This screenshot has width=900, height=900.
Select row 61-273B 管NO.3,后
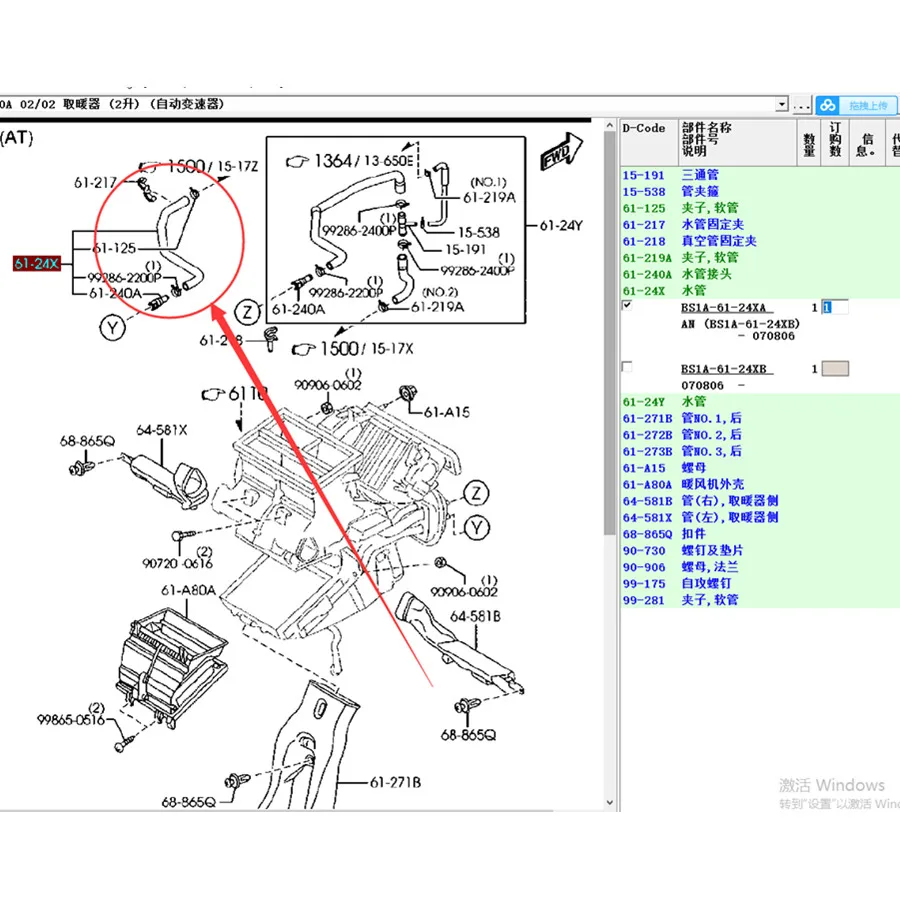(760, 452)
